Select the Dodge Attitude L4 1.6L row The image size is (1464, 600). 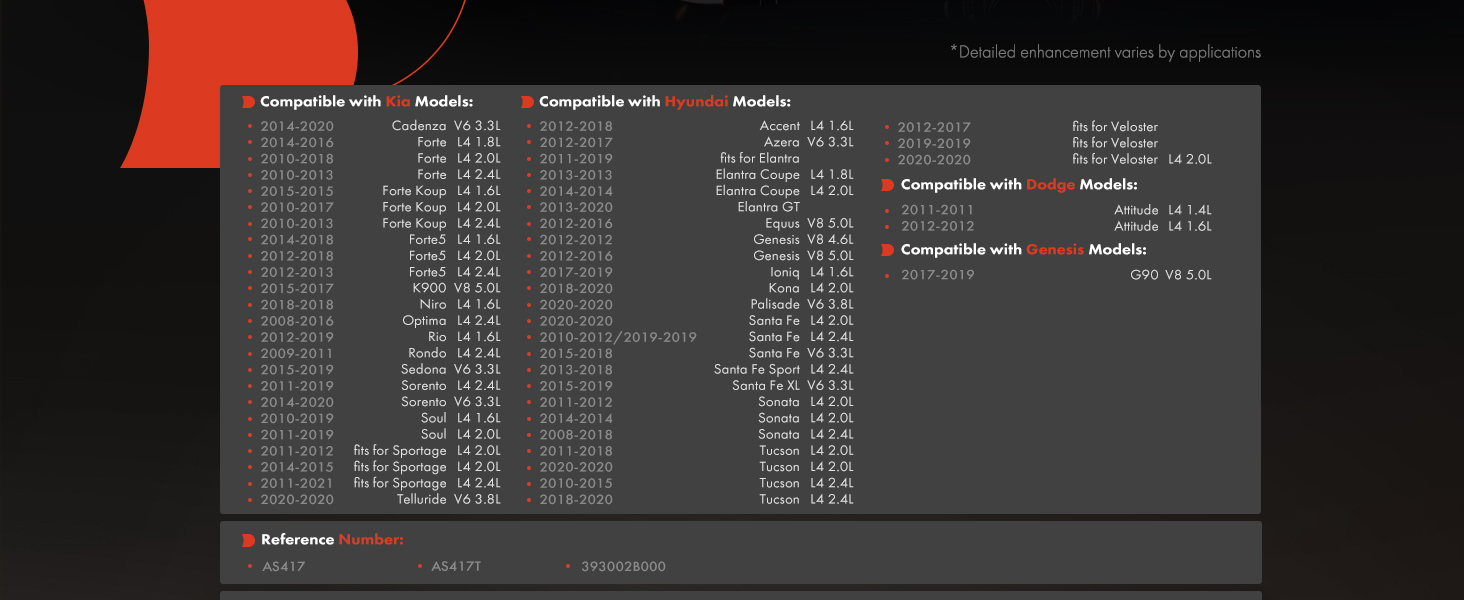tap(1050, 226)
